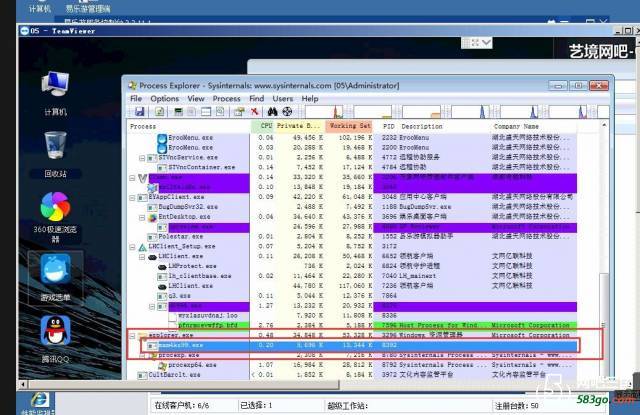Collapse the explorer.exe tree node

pyautogui.click(x=132, y=336)
